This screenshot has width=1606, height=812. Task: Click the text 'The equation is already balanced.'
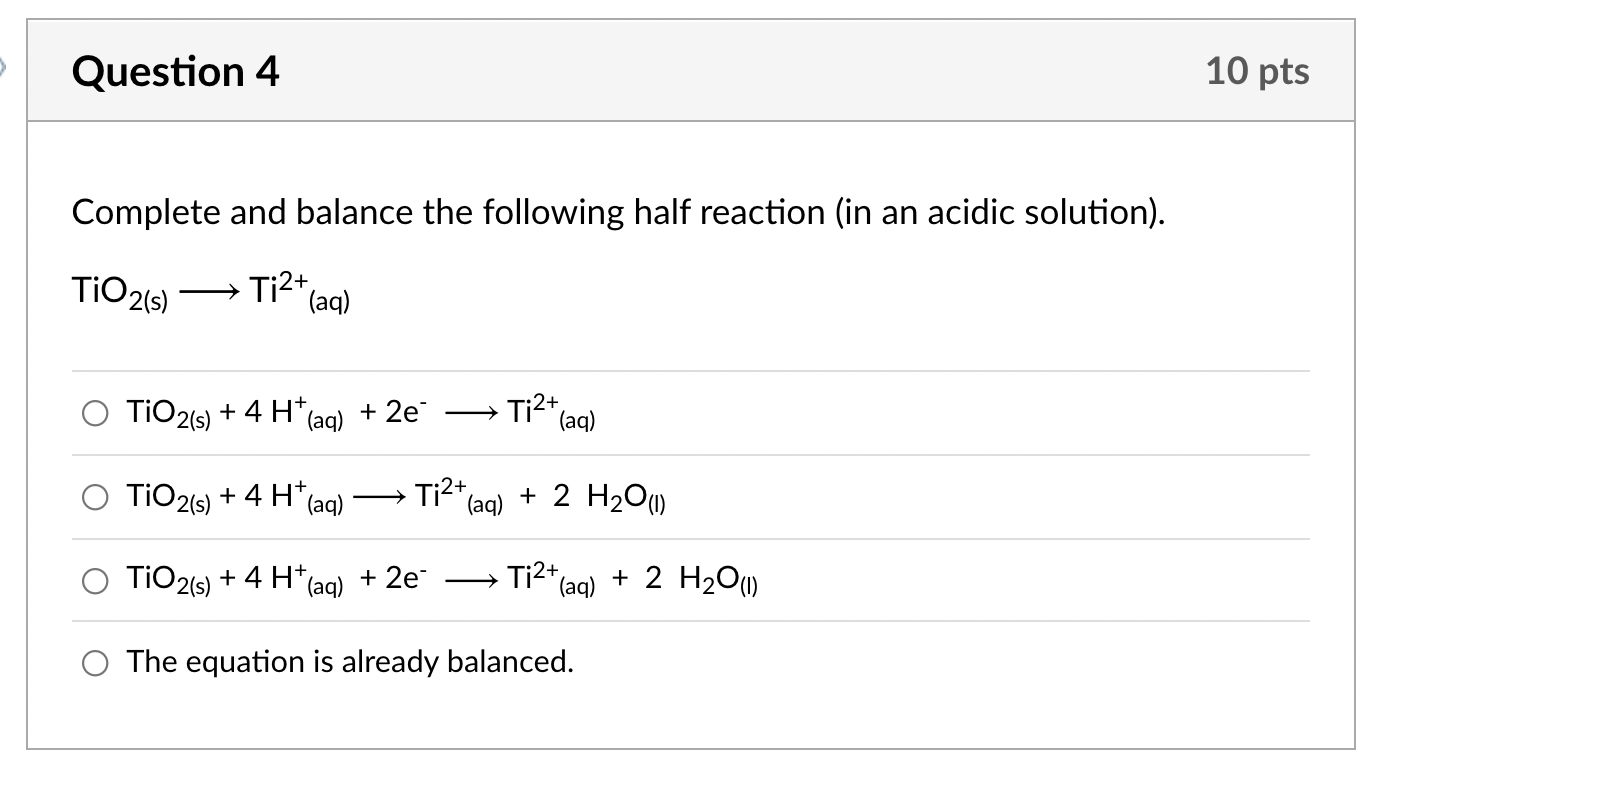point(349,661)
